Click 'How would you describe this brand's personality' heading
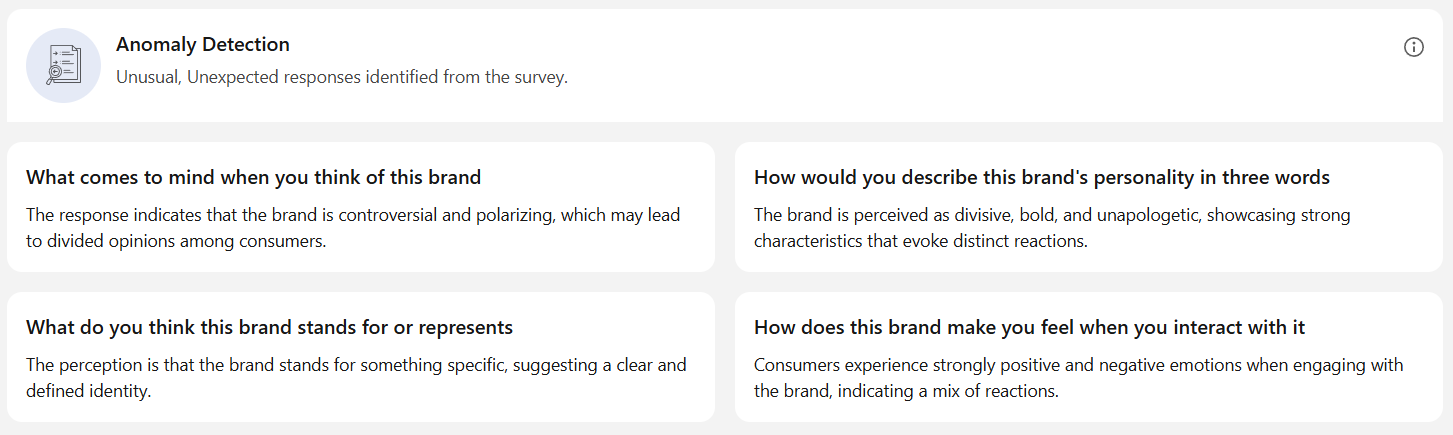Image resolution: width=1453 pixels, height=435 pixels. point(1042,177)
